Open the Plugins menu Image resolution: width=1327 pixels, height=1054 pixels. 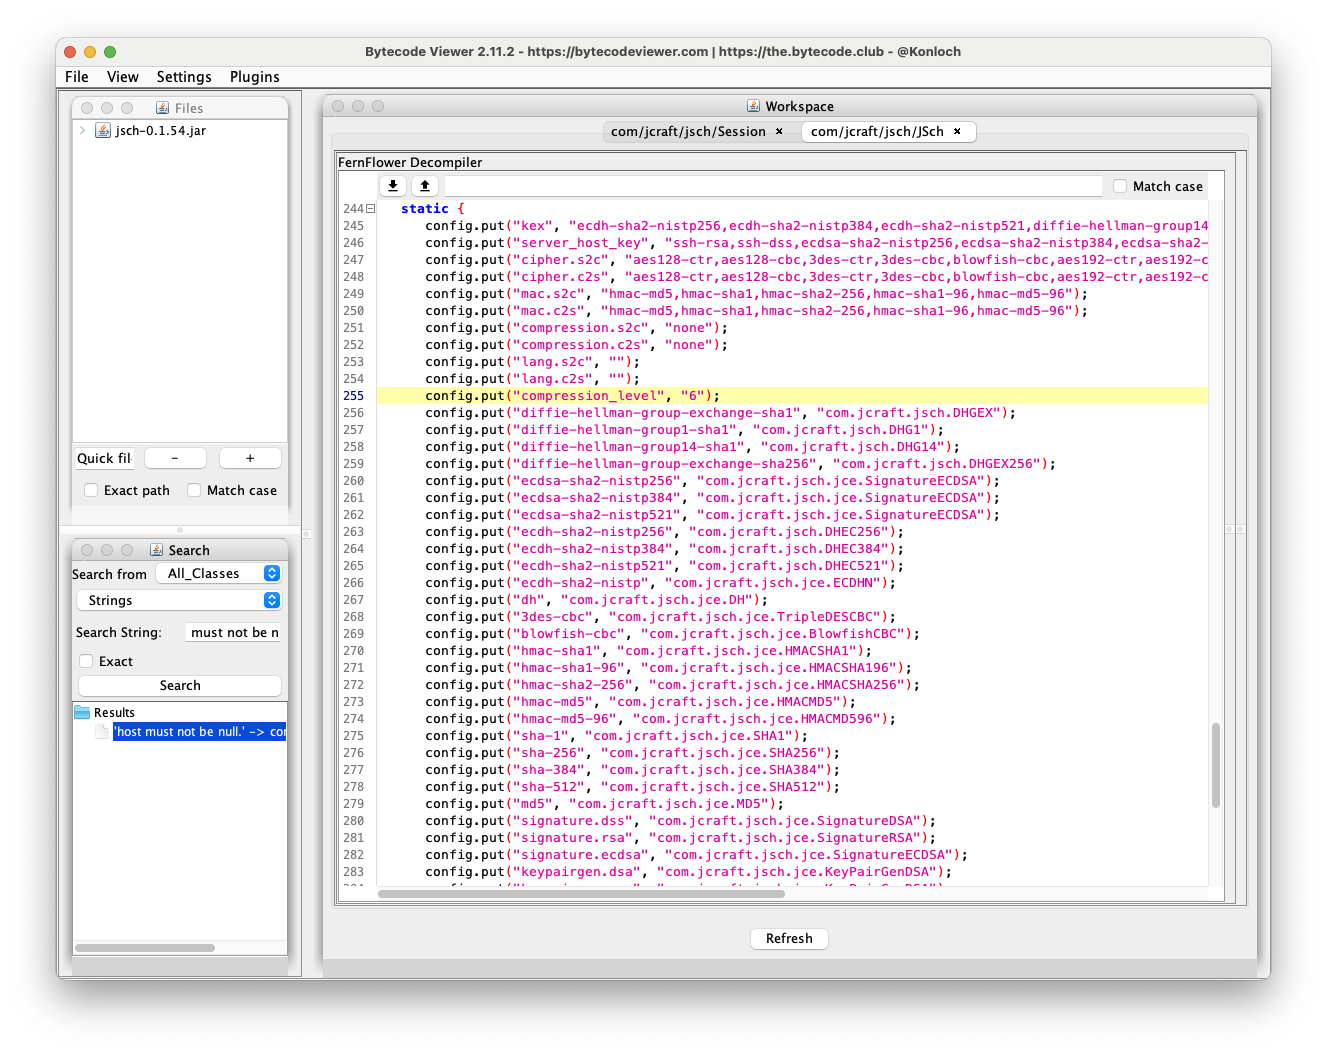tap(255, 77)
